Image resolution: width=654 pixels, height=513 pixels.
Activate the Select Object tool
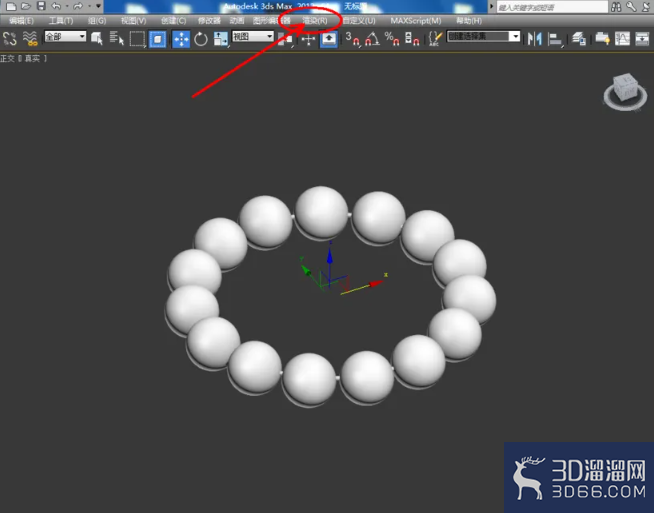(x=97, y=39)
